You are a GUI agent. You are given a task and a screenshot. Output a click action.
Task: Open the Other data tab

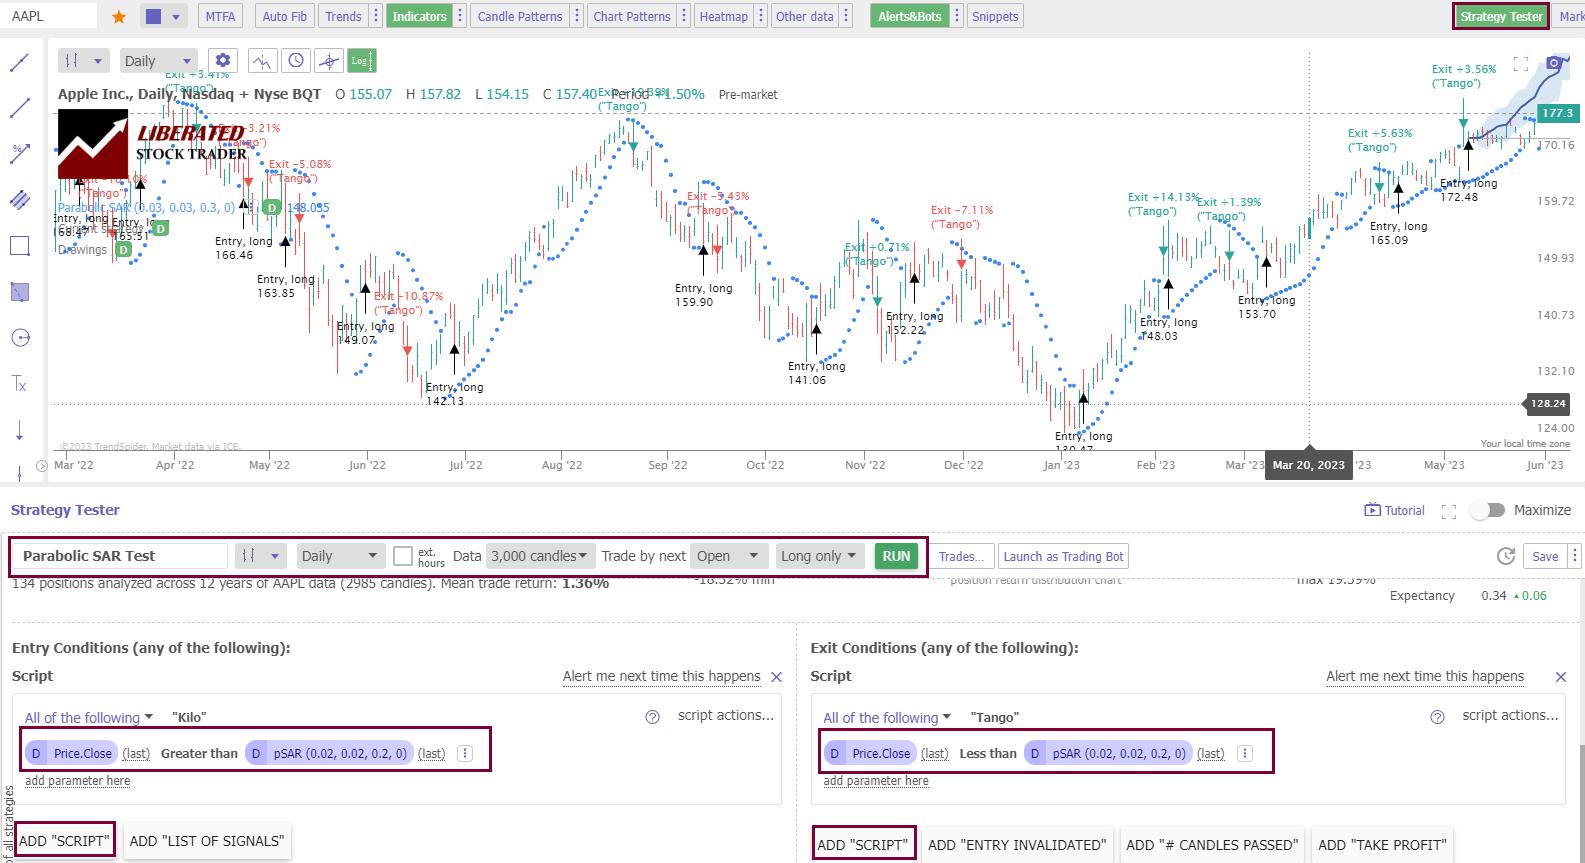point(805,16)
